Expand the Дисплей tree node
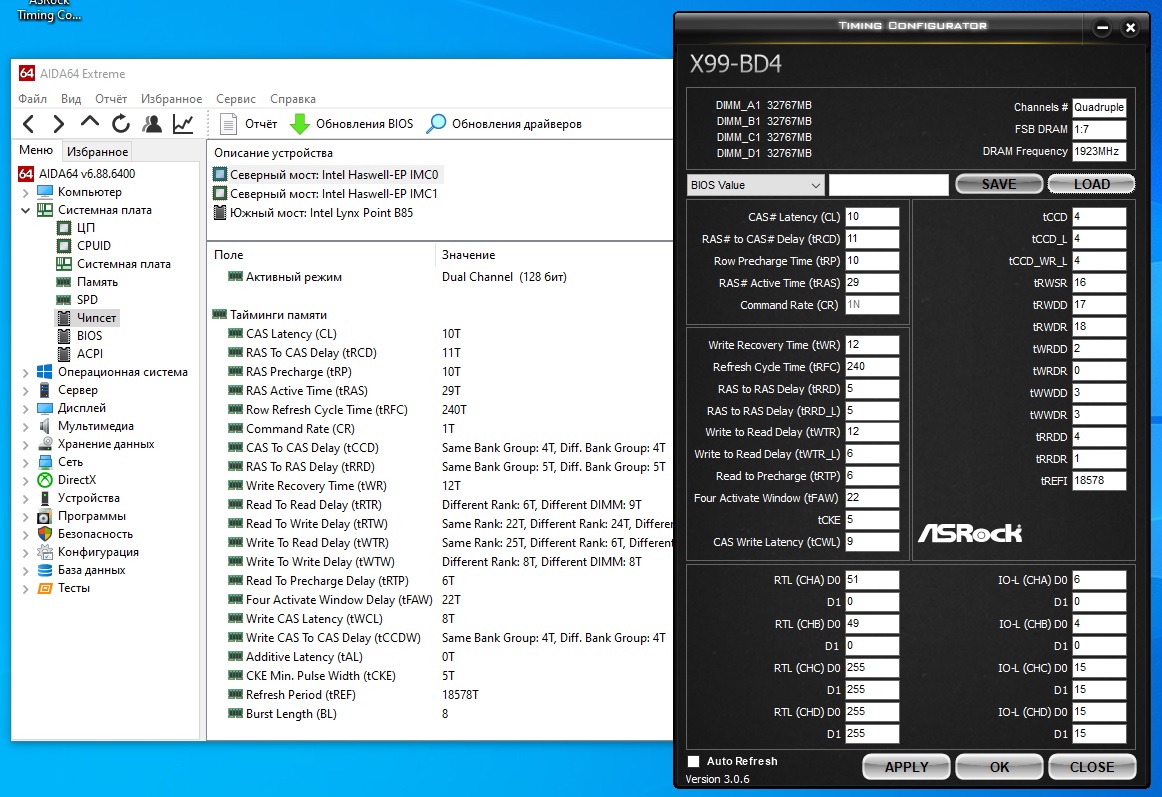 [26, 409]
